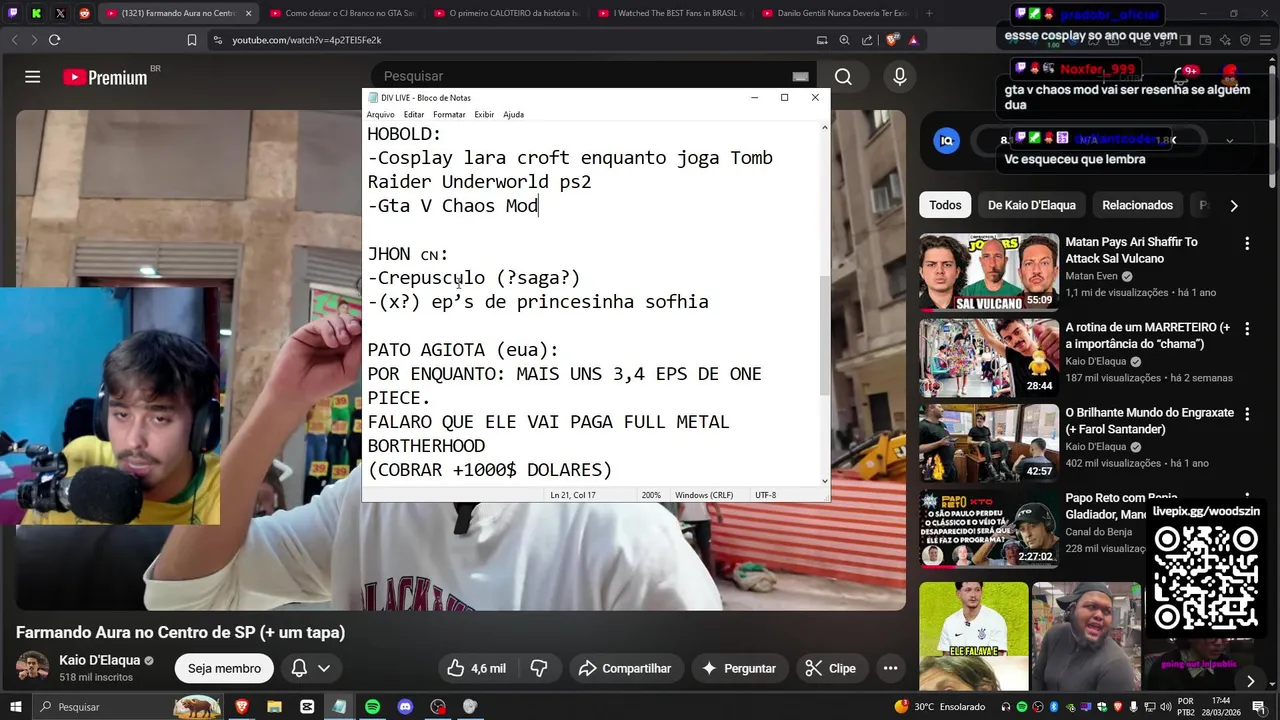The width and height of the screenshot is (1280, 720).
Task: Open options for the Matan Pays Ari Shaffir video
Action: (1247, 243)
